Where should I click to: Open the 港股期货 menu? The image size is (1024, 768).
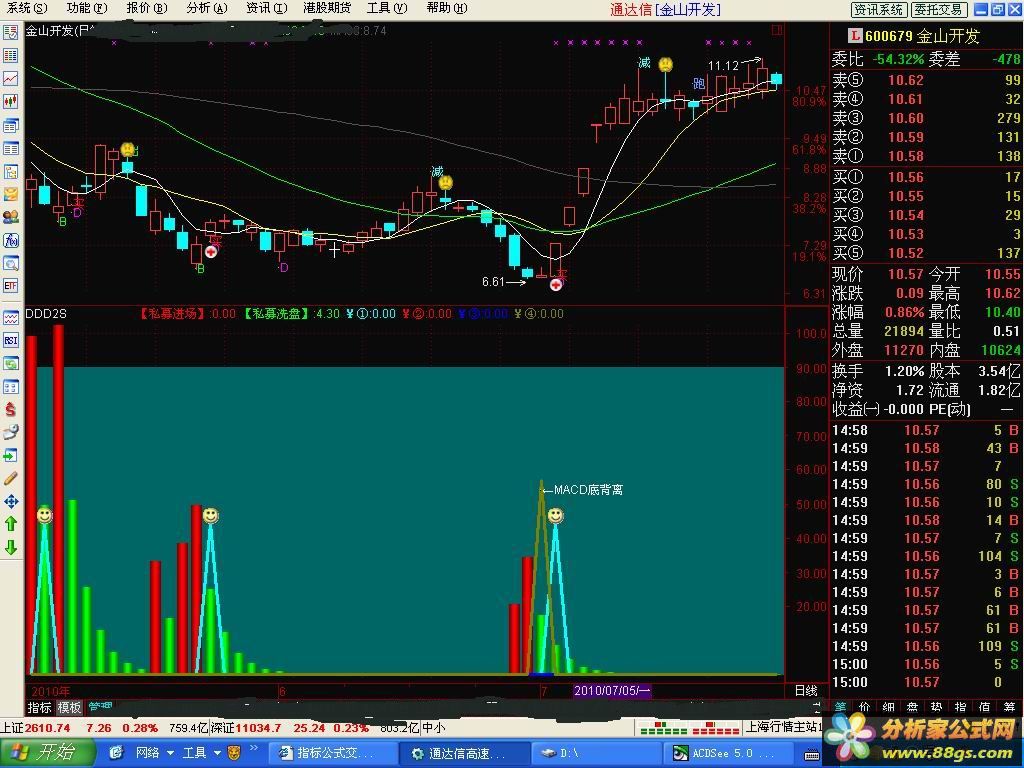pyautogui.click(x=327, y=8)
